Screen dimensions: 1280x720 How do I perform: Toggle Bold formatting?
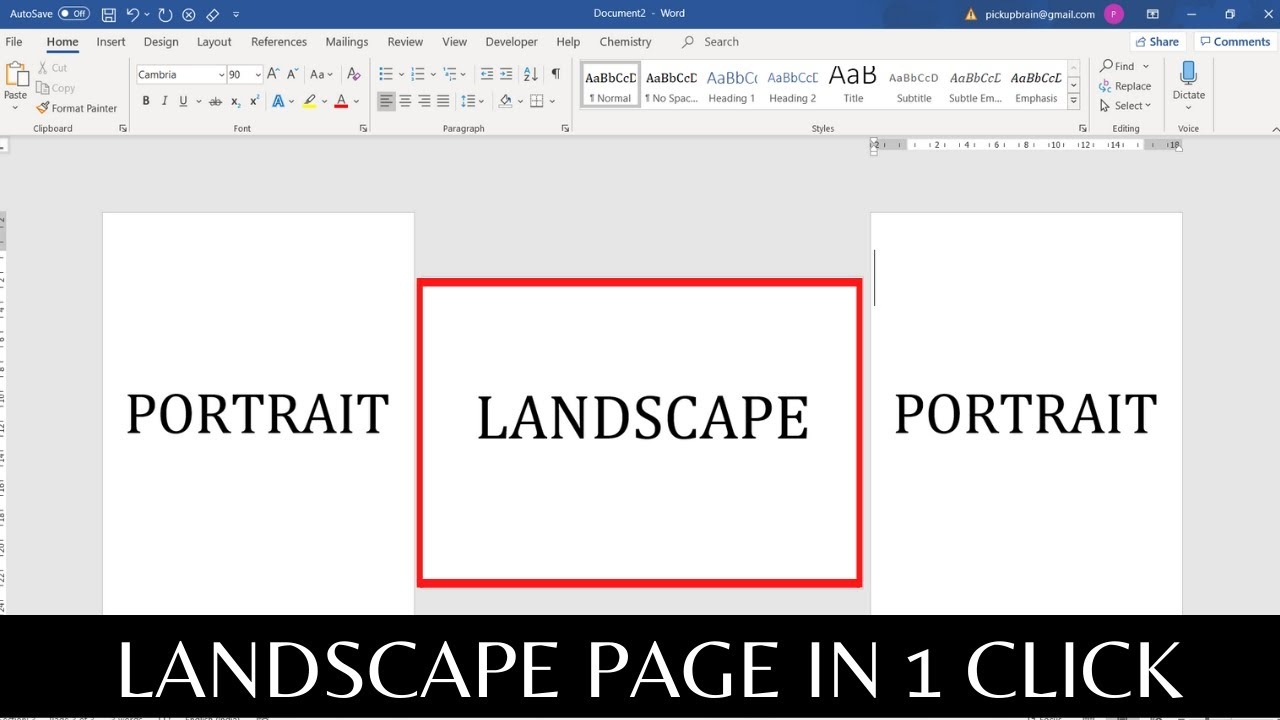(146, 101)
